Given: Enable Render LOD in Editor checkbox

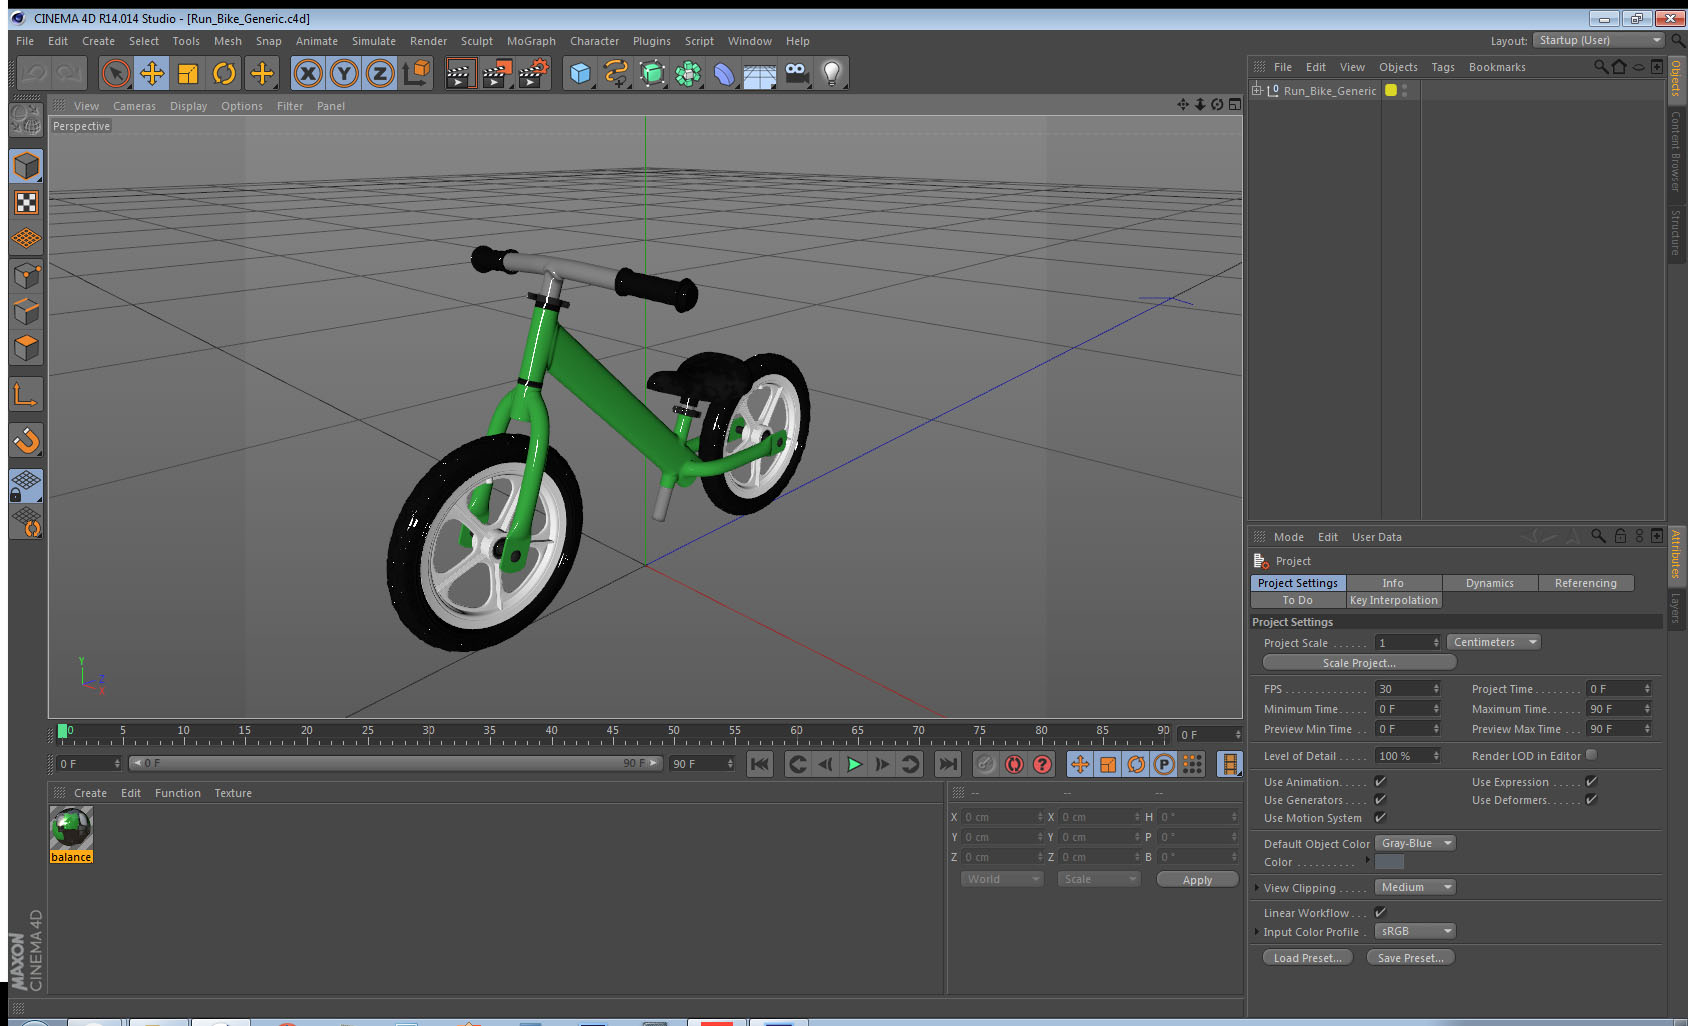Looking at the screenshot, I should click(1591, 755).
